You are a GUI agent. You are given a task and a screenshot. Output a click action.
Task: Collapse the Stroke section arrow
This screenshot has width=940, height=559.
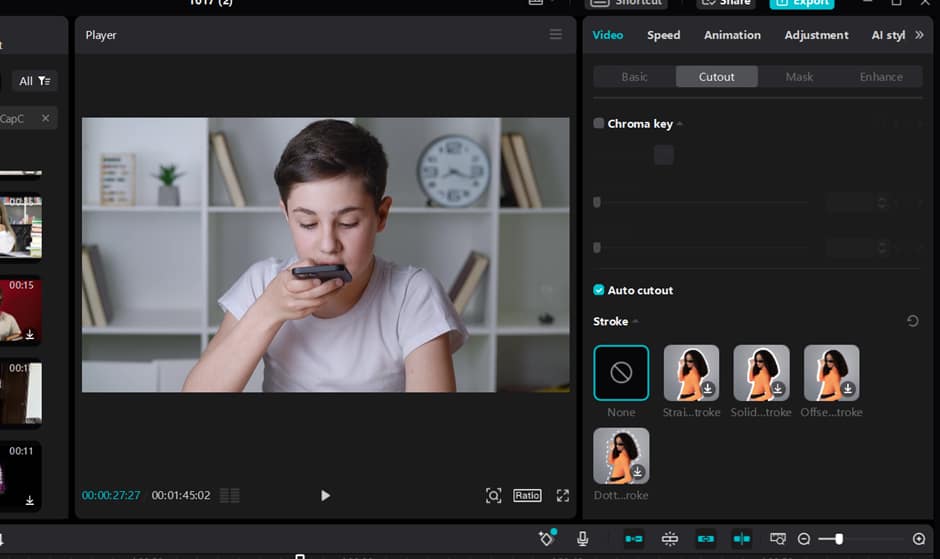tap(636, 321)
